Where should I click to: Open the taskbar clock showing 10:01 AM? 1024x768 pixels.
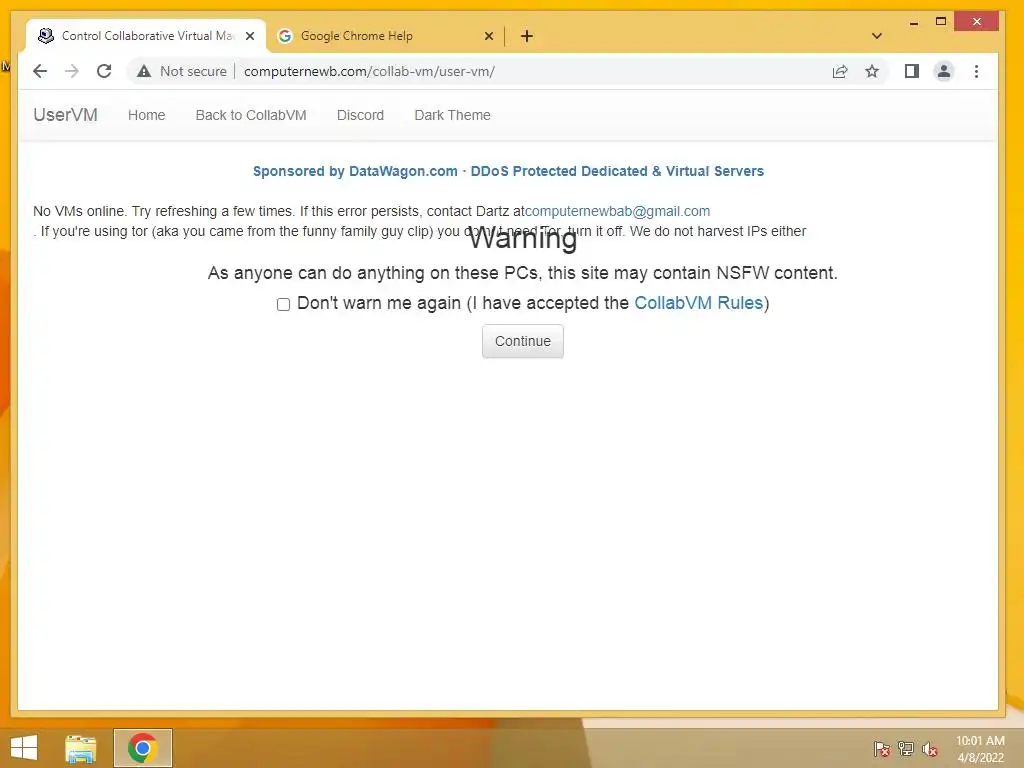click(980, 749)
